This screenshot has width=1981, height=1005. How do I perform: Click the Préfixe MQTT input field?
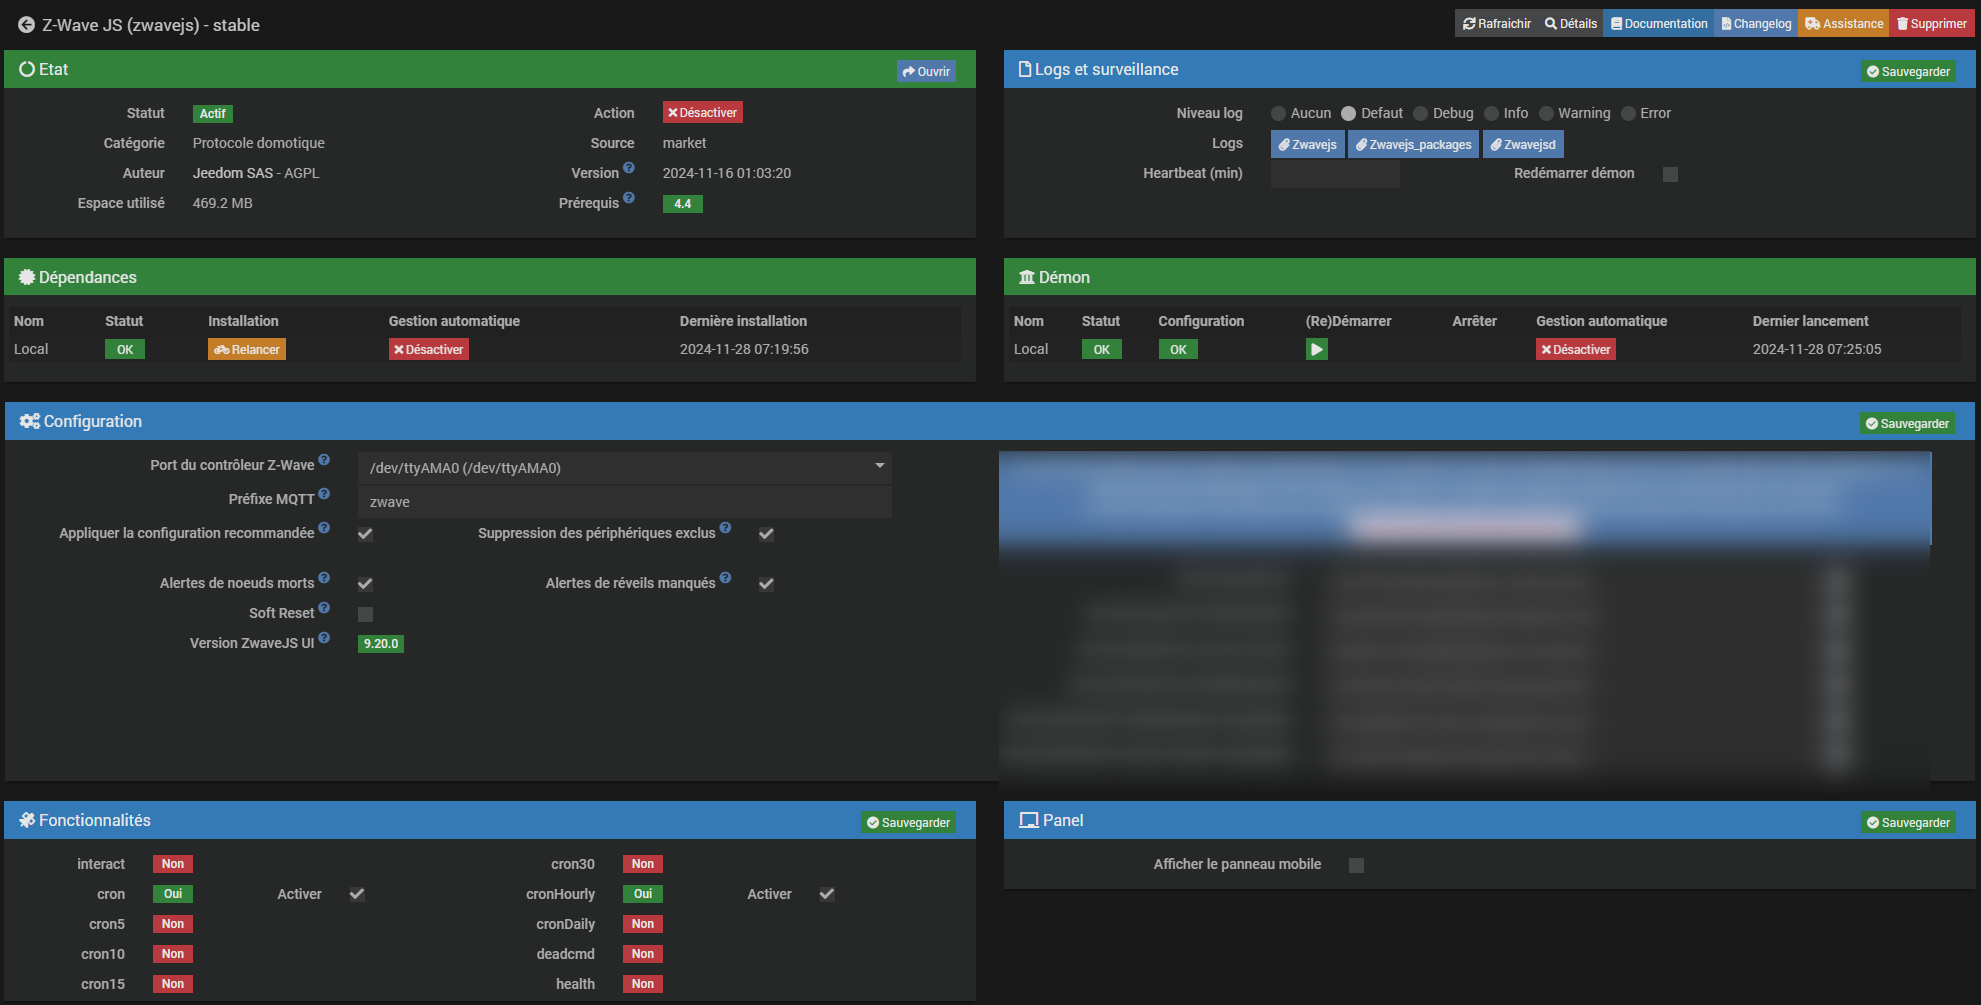(625, 502)
